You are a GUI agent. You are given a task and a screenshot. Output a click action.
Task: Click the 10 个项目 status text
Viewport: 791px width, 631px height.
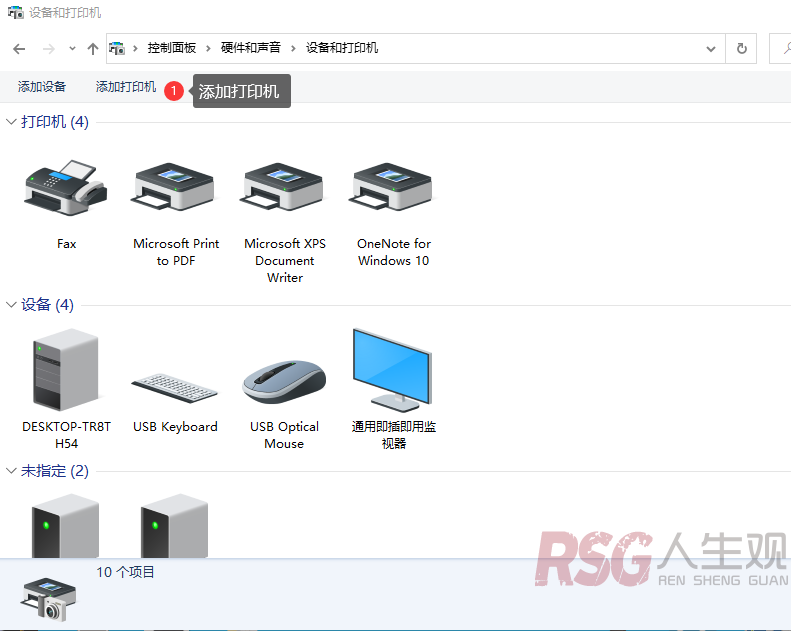[126, 572]
